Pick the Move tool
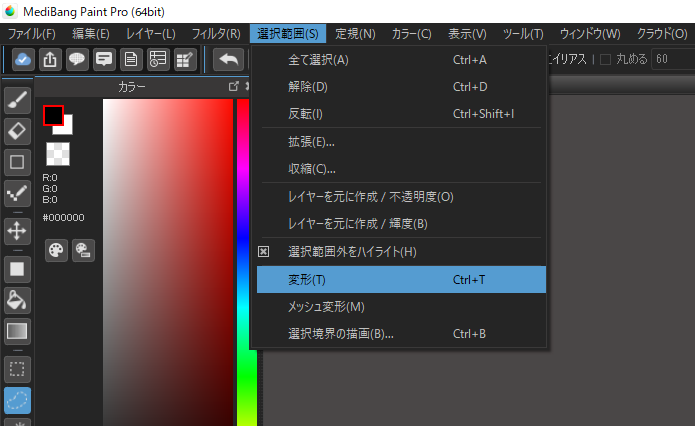Viewport: 695px width, 426px height. (17, 231)
